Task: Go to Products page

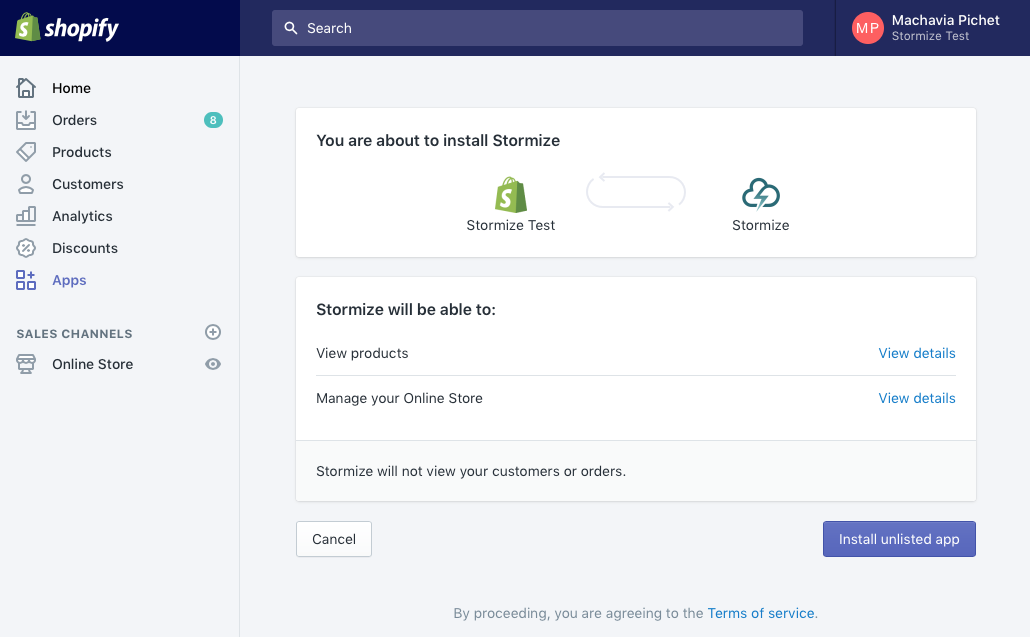Action: (82, 152)
